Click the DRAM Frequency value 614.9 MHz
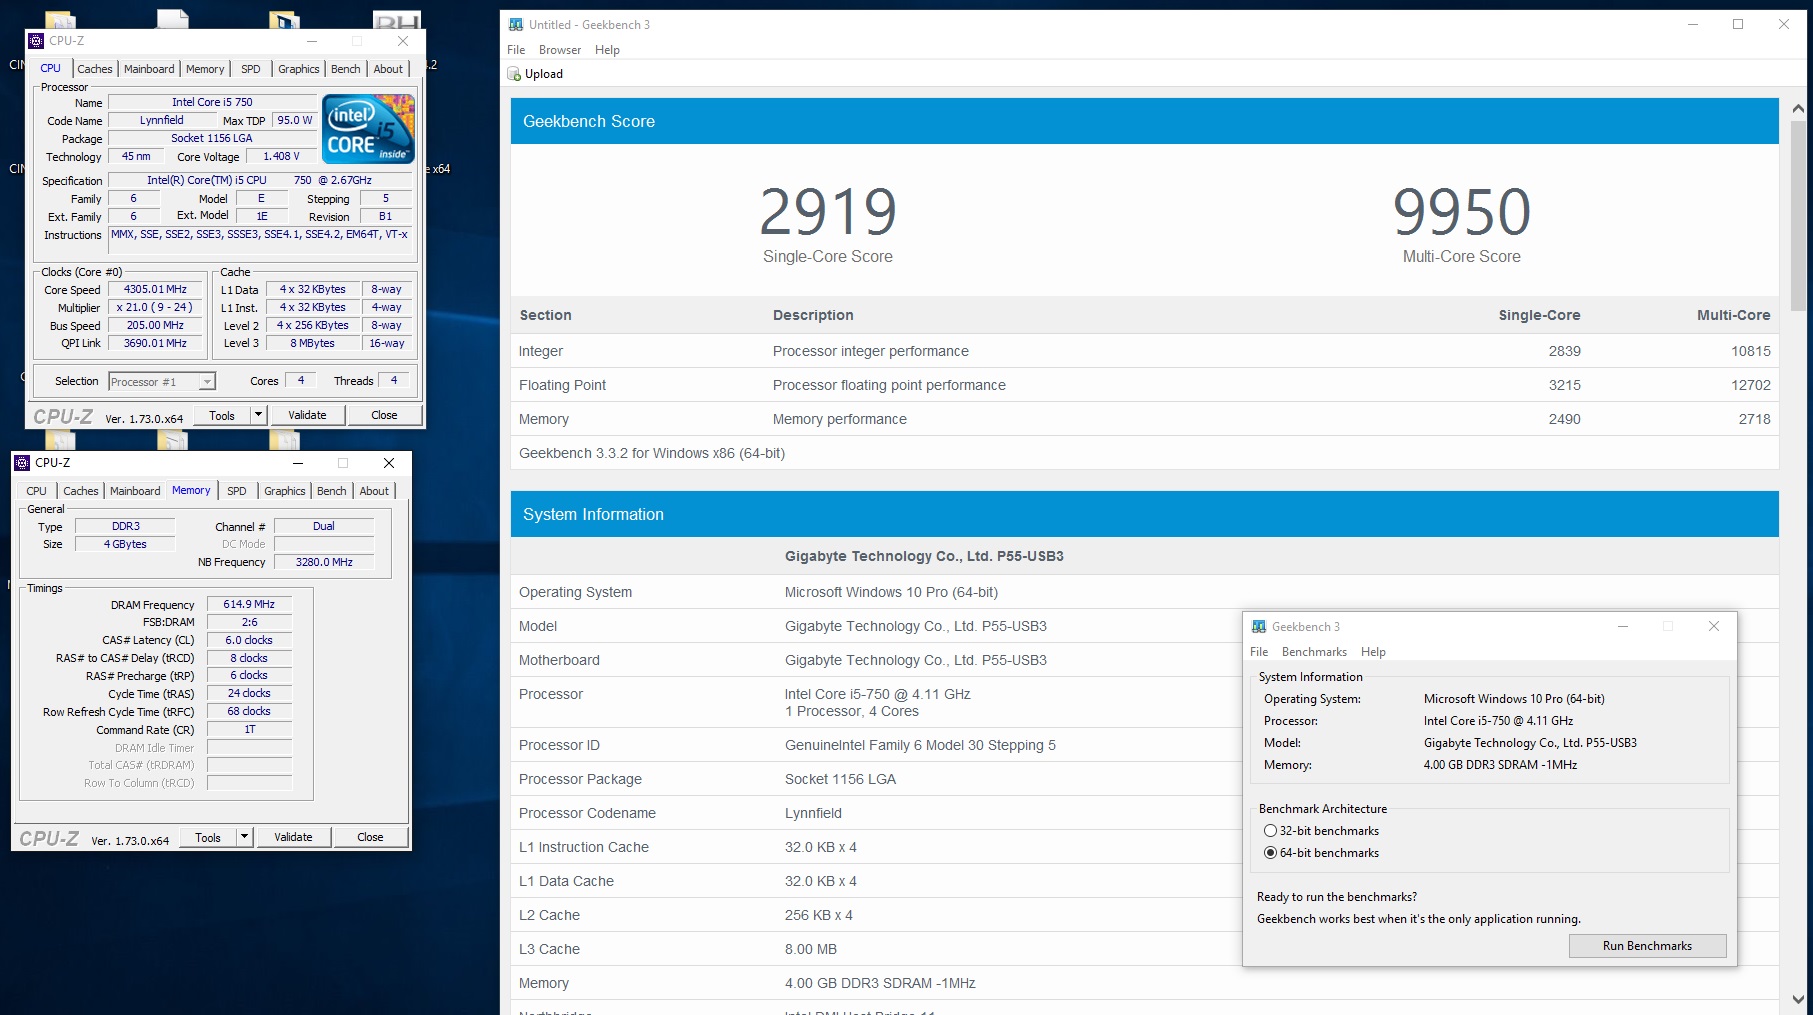Viewport: 1813px width, 1015px height. 249,604
